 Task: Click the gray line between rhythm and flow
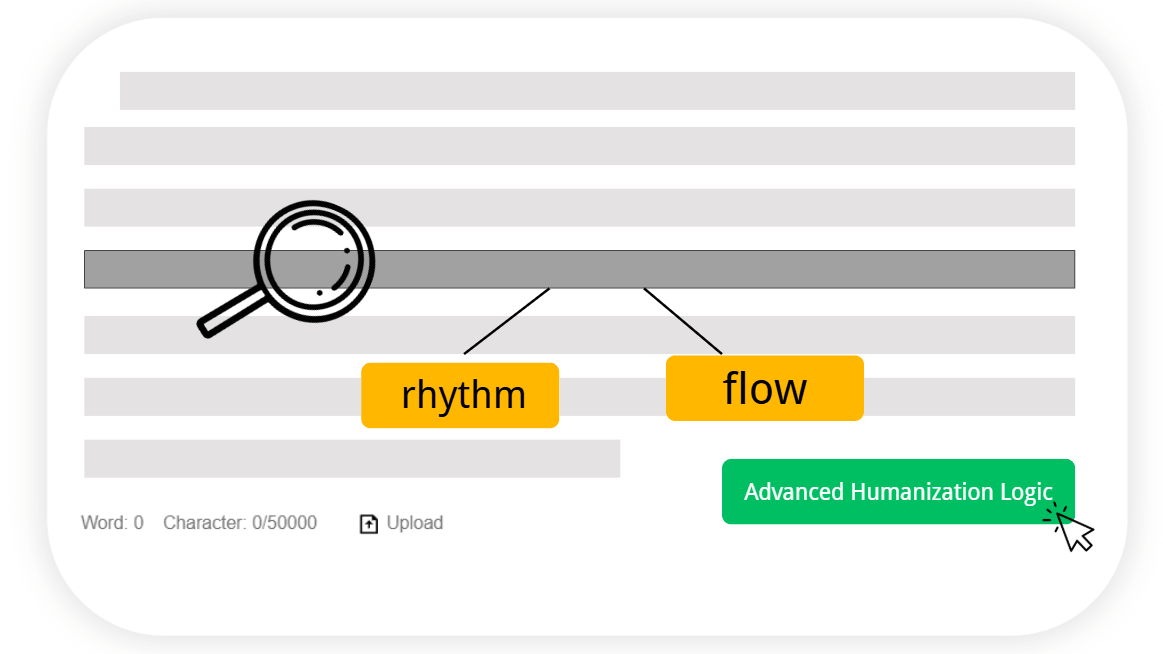pos(613,397)
